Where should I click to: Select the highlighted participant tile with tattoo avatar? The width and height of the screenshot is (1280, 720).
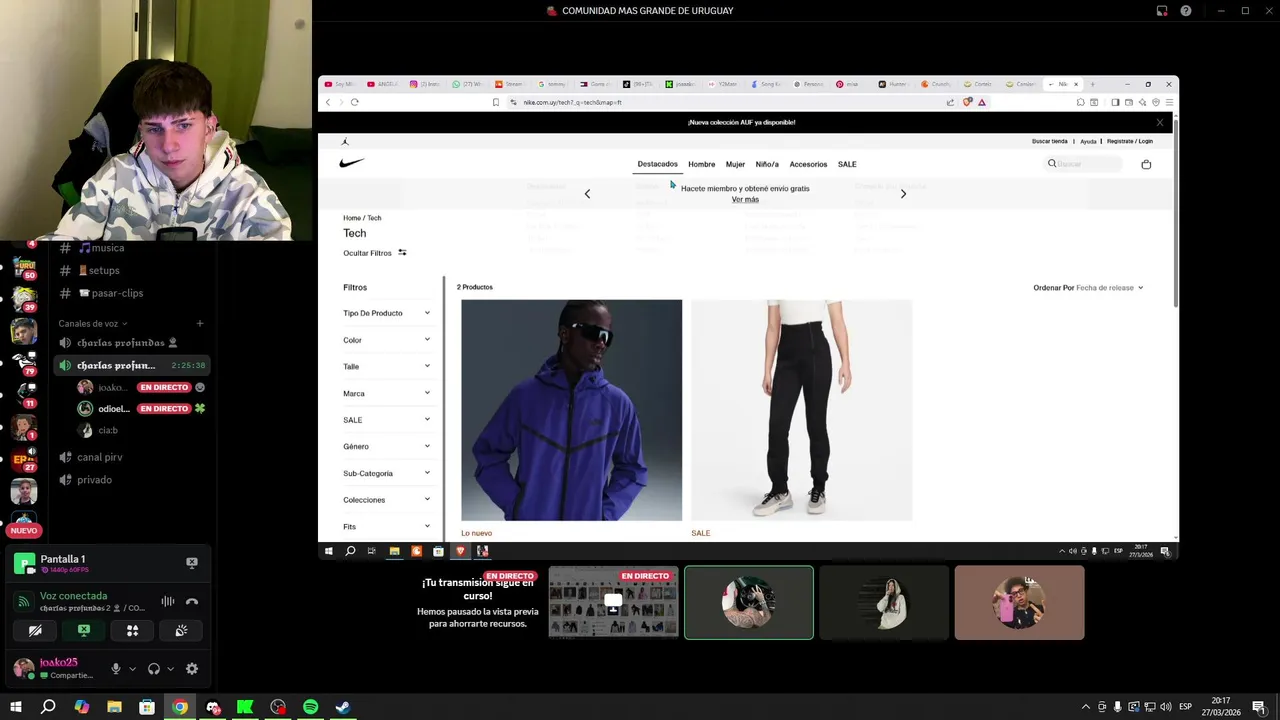pyautogui.click(x=749, y=602)
